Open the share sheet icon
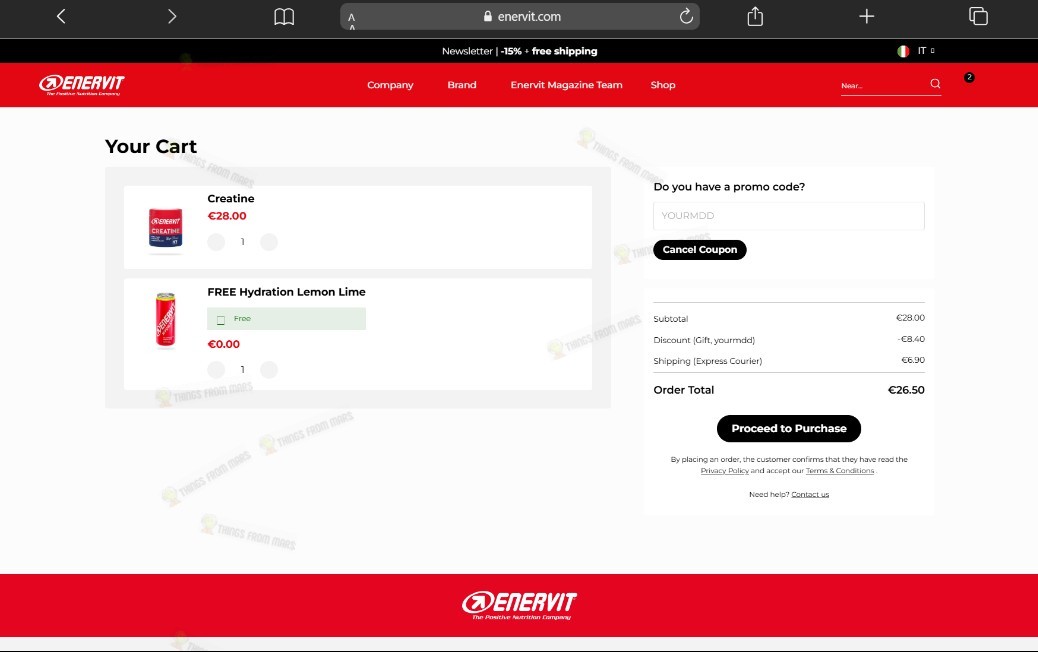 click(x=755, y=16)
